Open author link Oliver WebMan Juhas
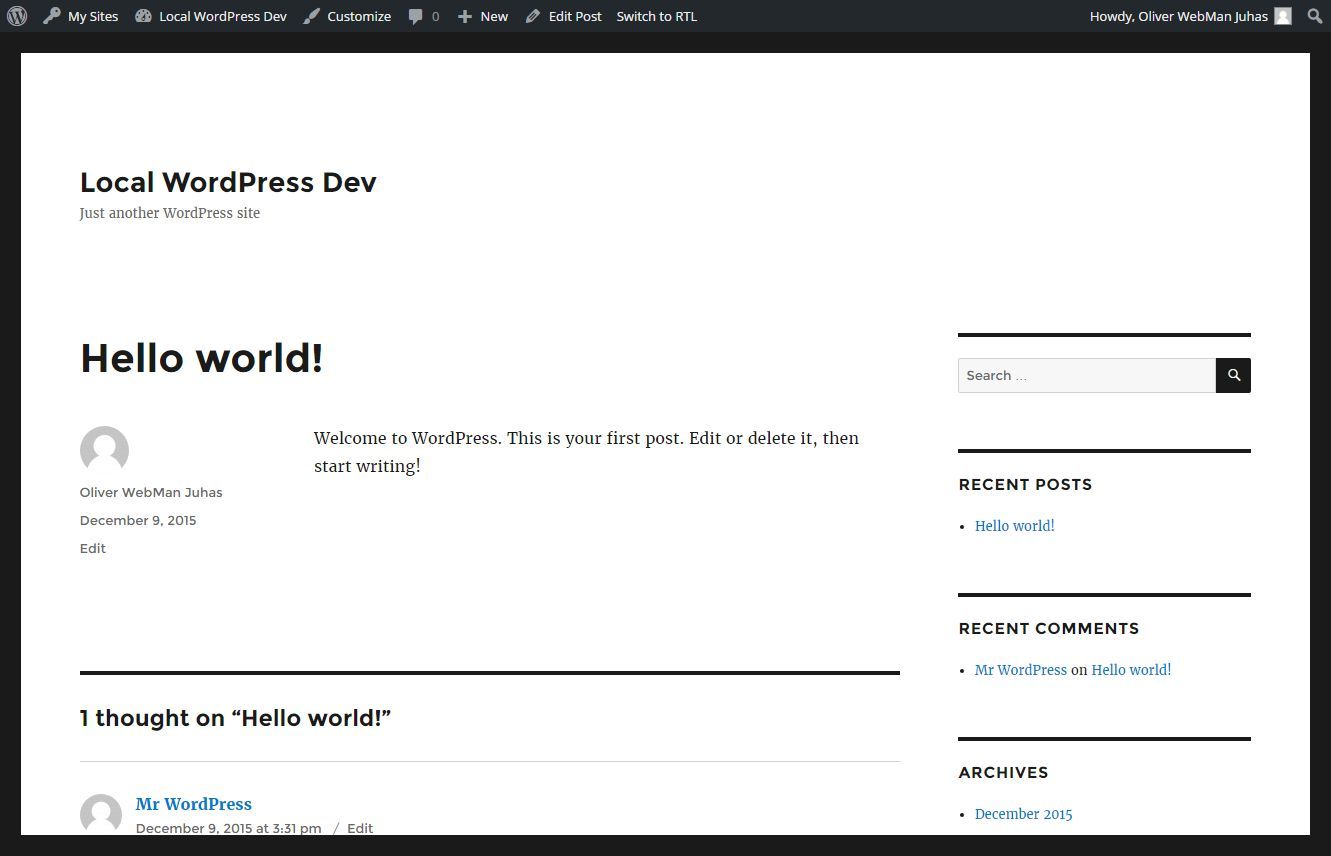The image size is (1331, 856). [x=151, y=492]
